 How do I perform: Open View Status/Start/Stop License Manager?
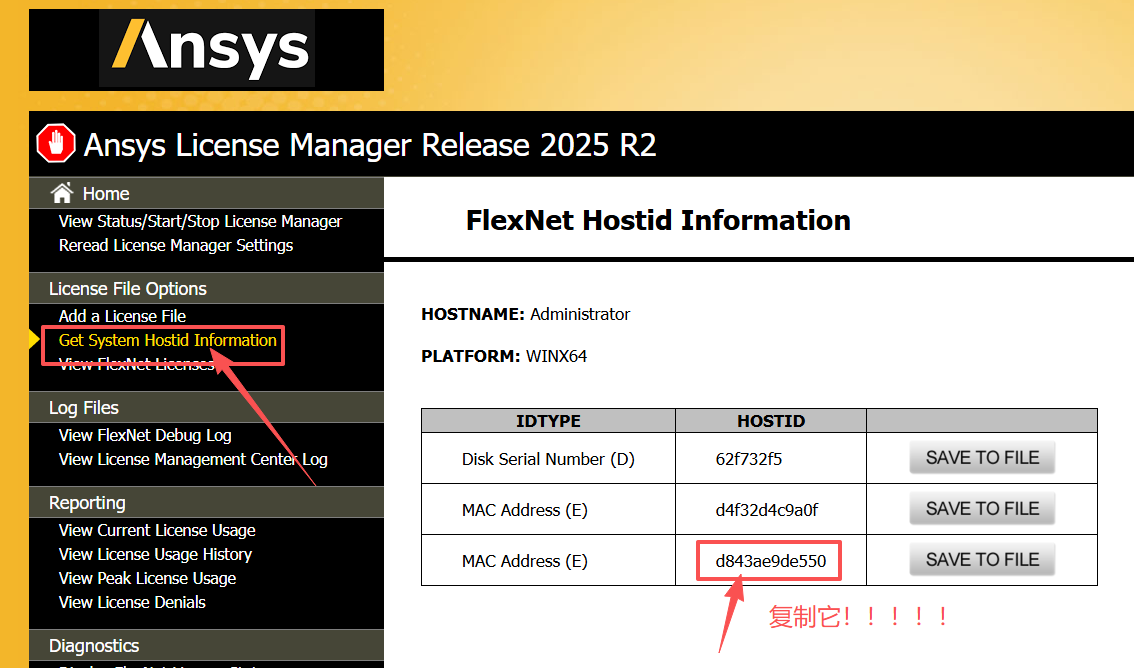coord(200,221)
